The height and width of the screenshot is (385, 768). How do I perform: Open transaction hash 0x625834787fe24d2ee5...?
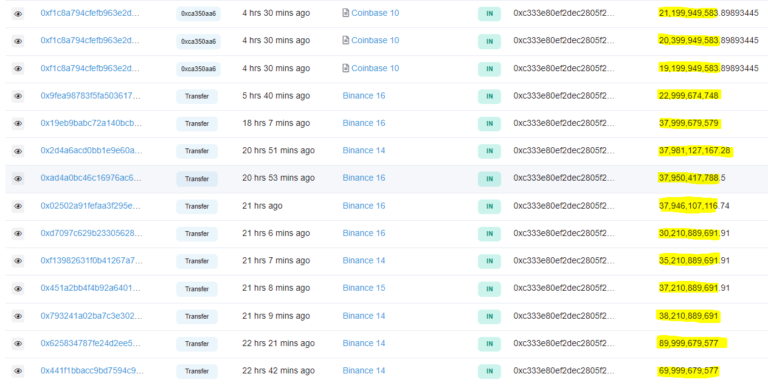tap(90, 343)
